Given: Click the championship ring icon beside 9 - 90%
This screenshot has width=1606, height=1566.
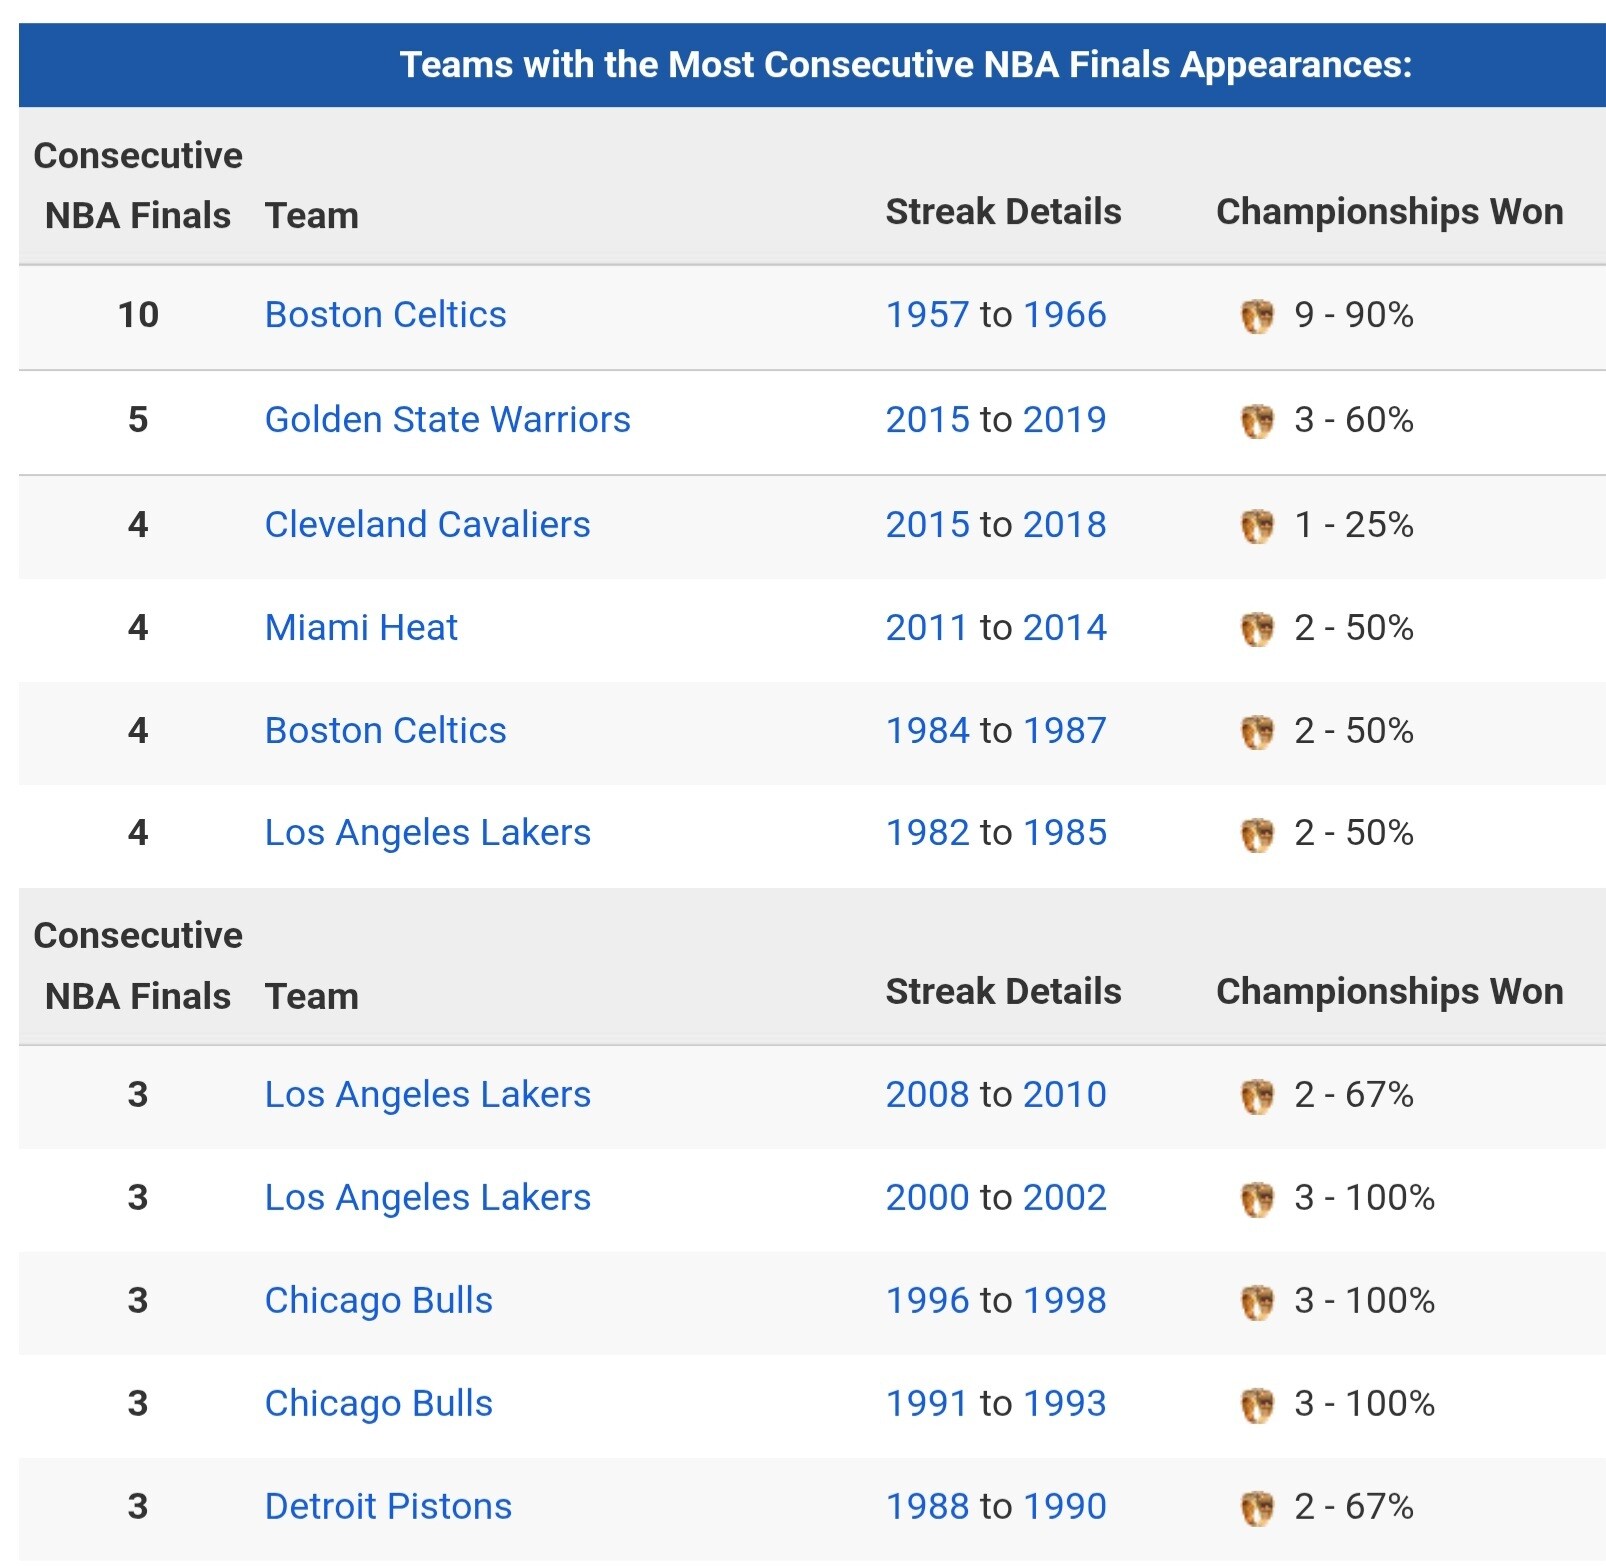Looking at the screenshot, I should (1257, 316).
